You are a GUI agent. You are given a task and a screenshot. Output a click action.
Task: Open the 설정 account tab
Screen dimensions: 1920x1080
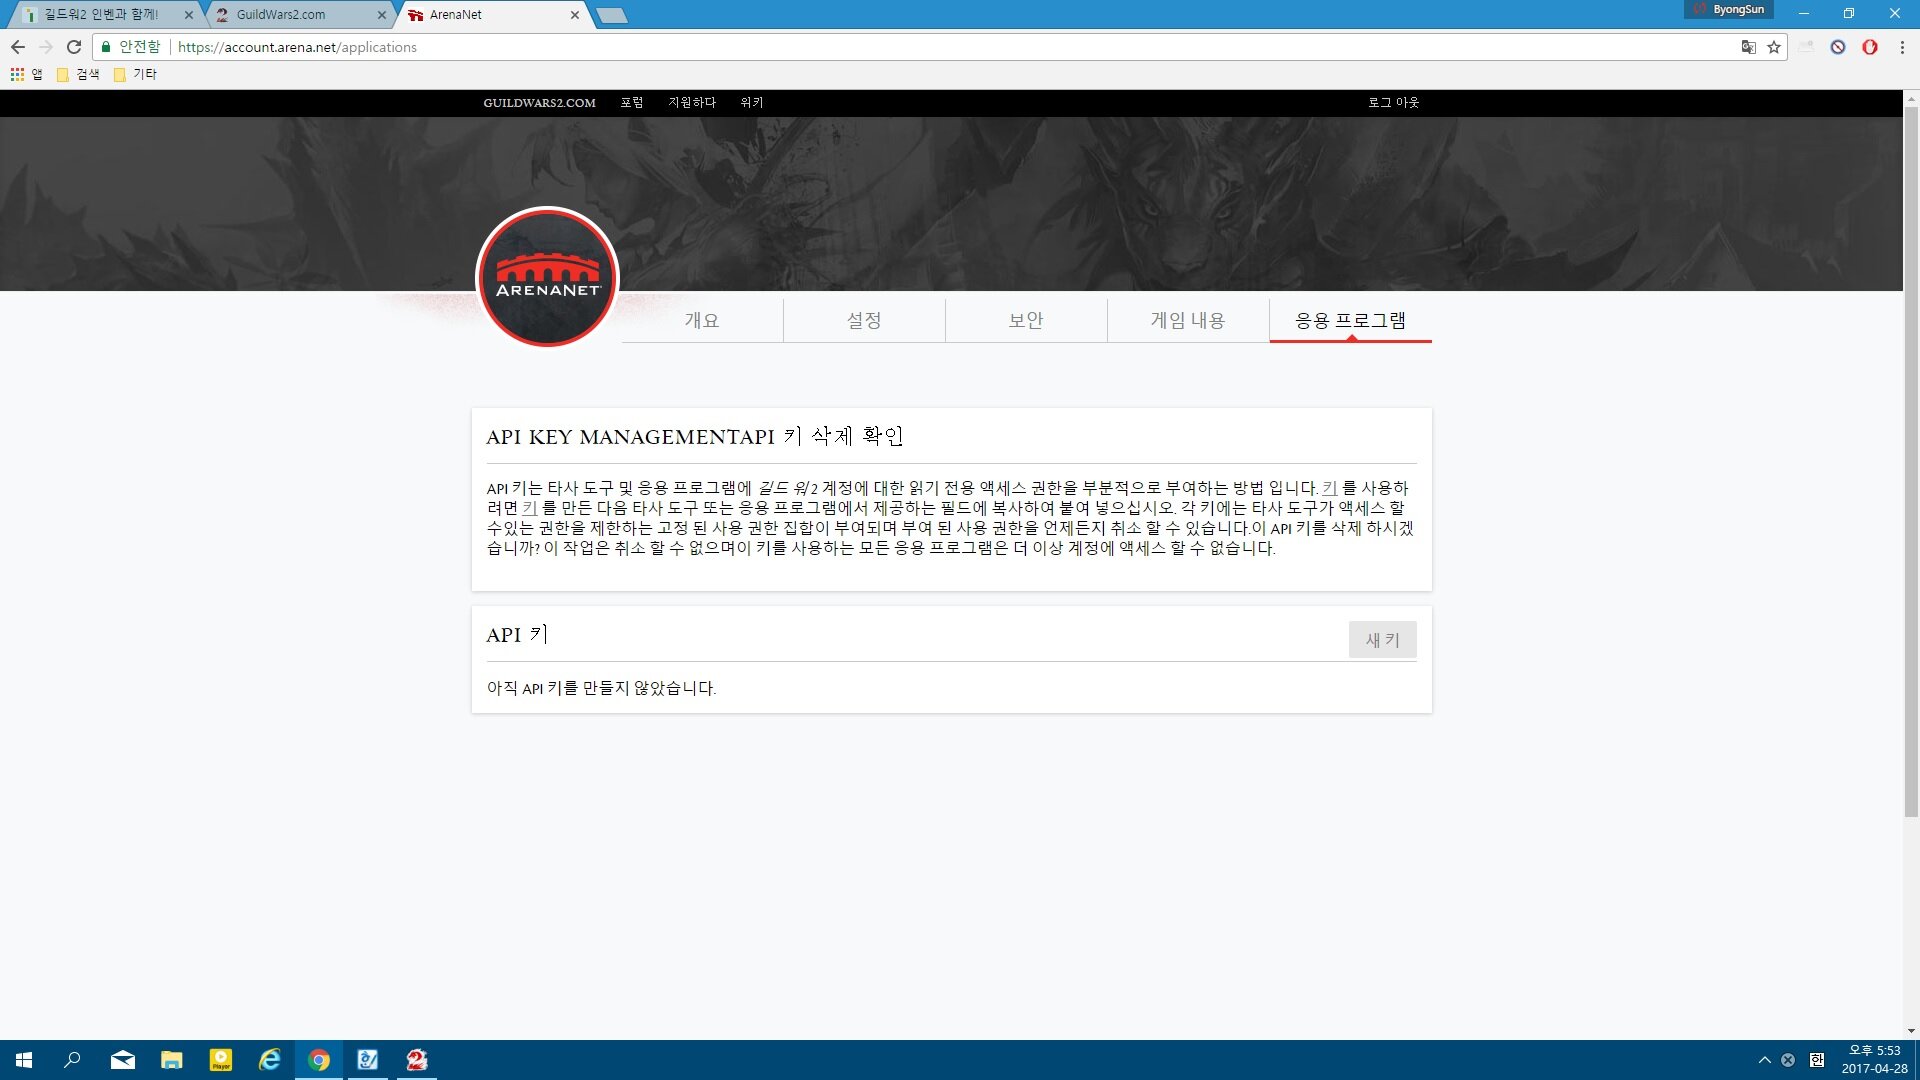click(x=864, y=320)
